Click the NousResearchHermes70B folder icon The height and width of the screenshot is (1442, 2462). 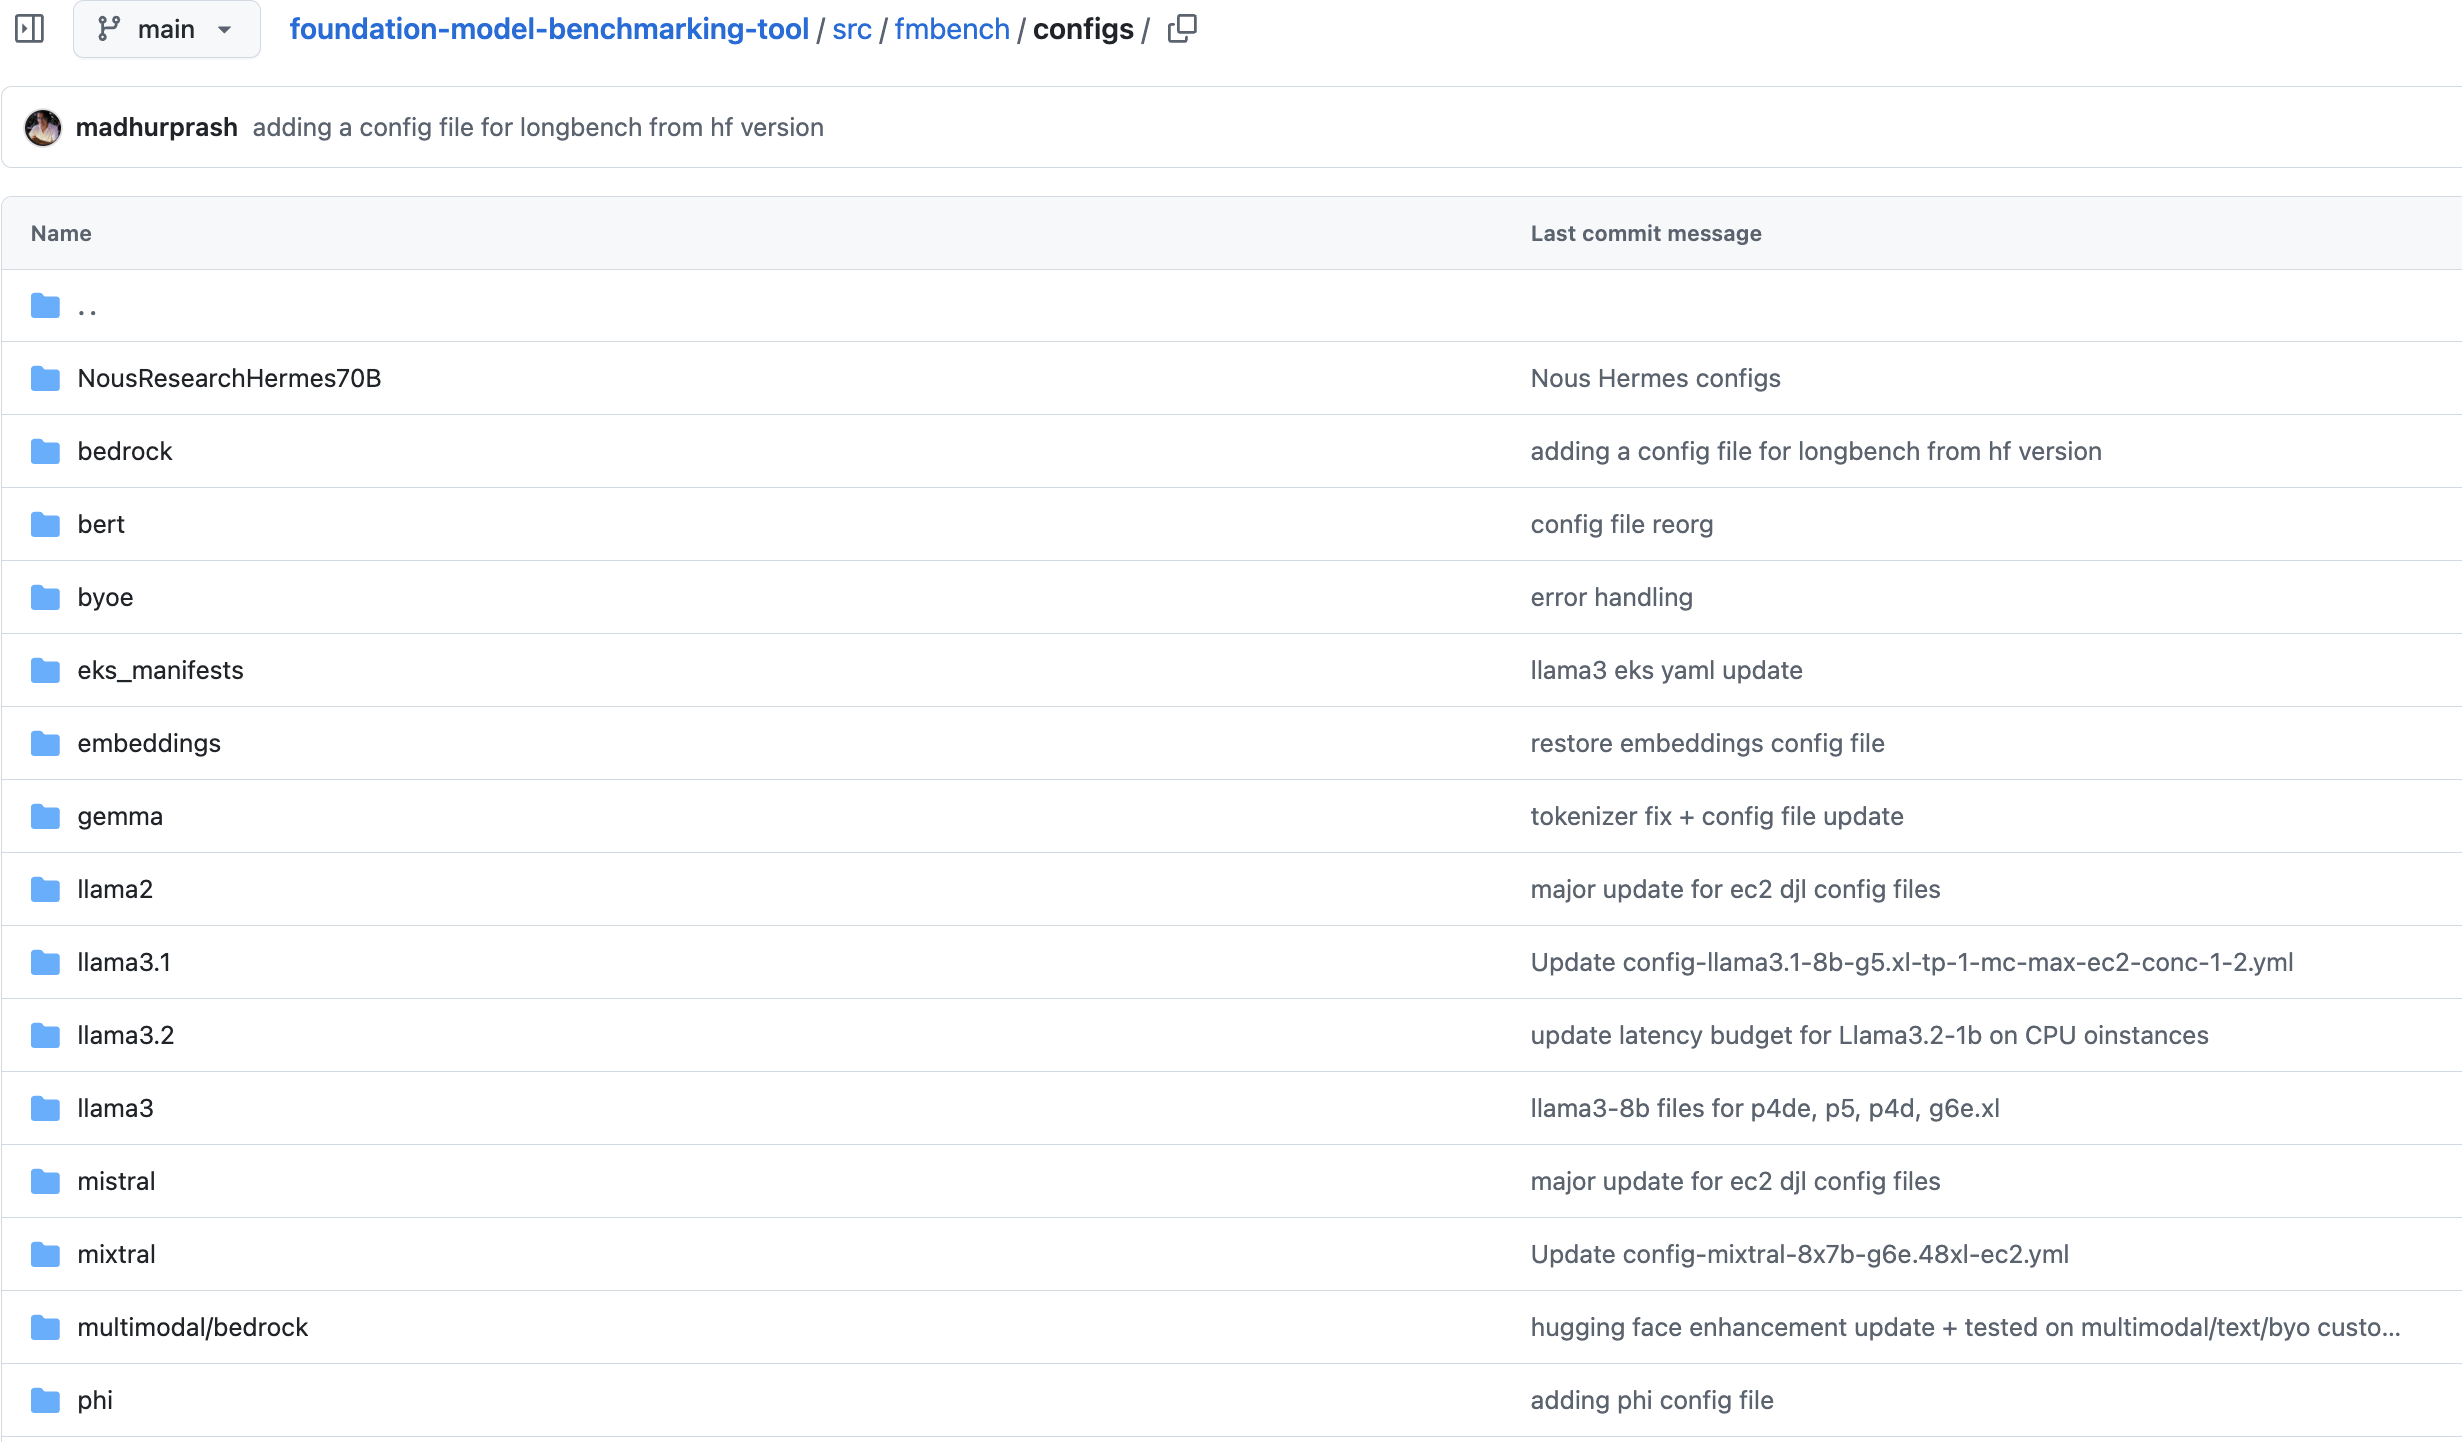coord(45,378)
